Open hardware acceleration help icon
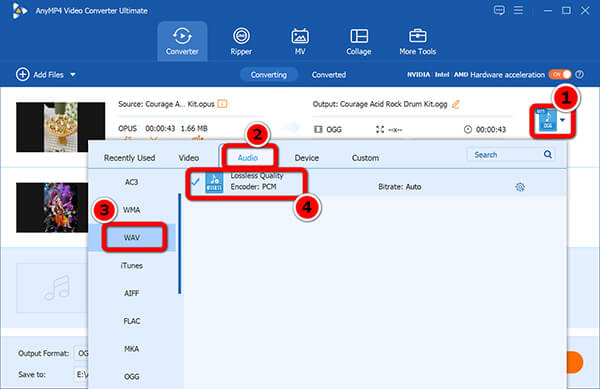This screenshot has height=389, width=600. pyautogui.click(x=580, y=75)
